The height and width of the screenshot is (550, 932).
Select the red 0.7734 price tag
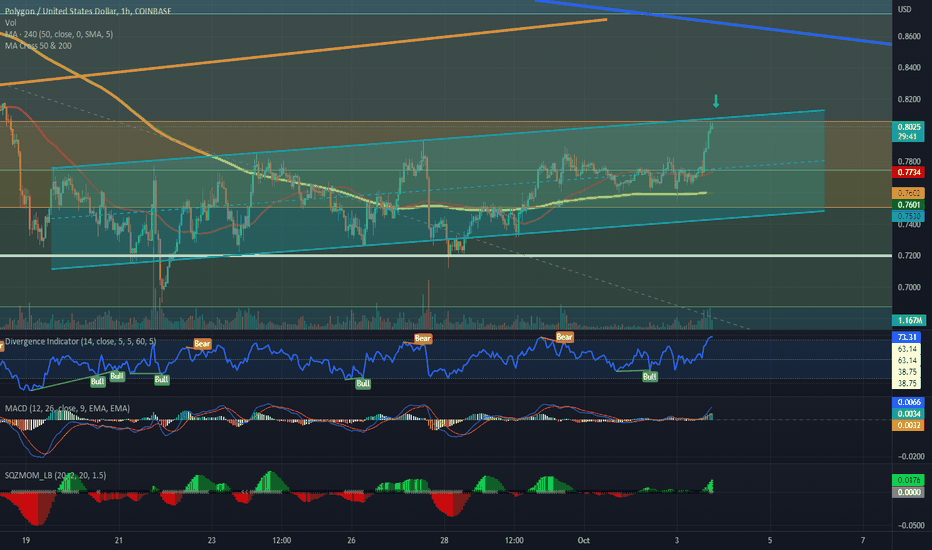click(908, 172)
